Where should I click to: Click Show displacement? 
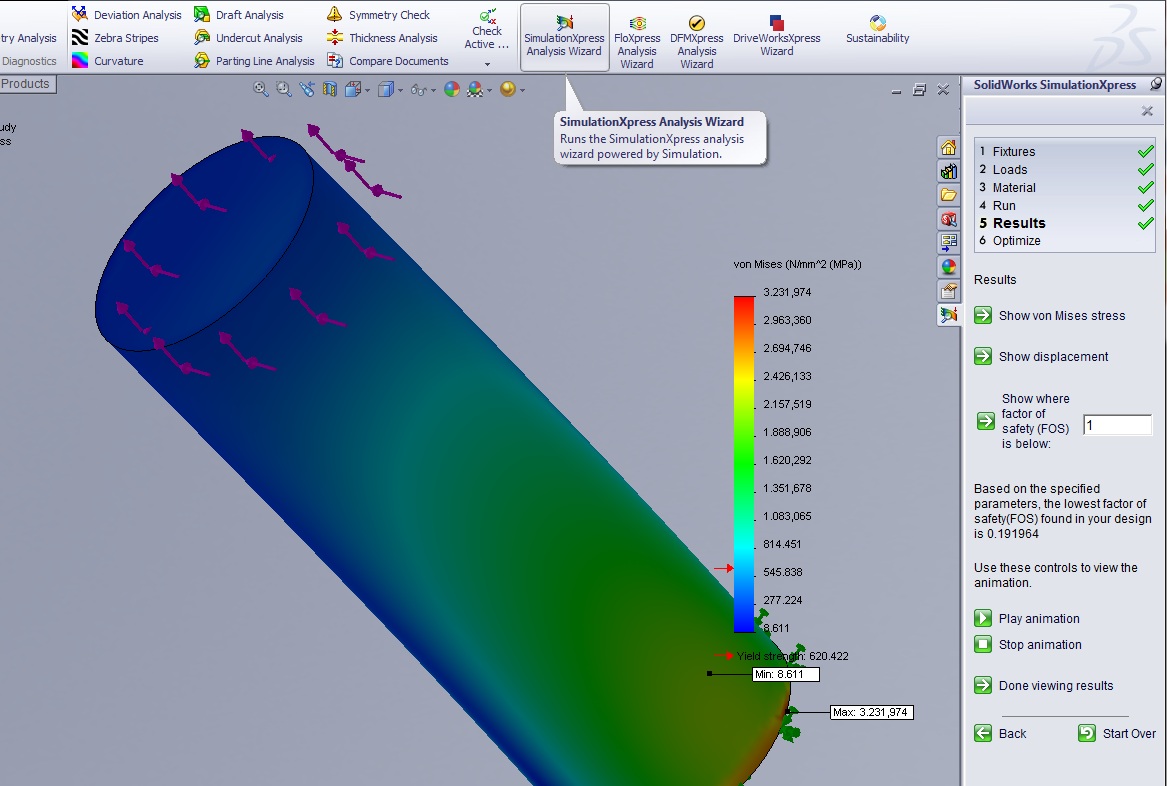click(x=1041, y=357)
